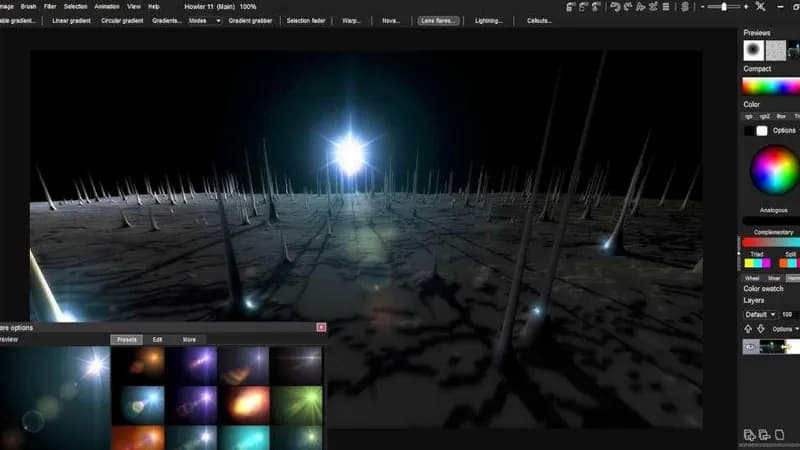
Task: Open the View menu
Action: coord(134,7)
